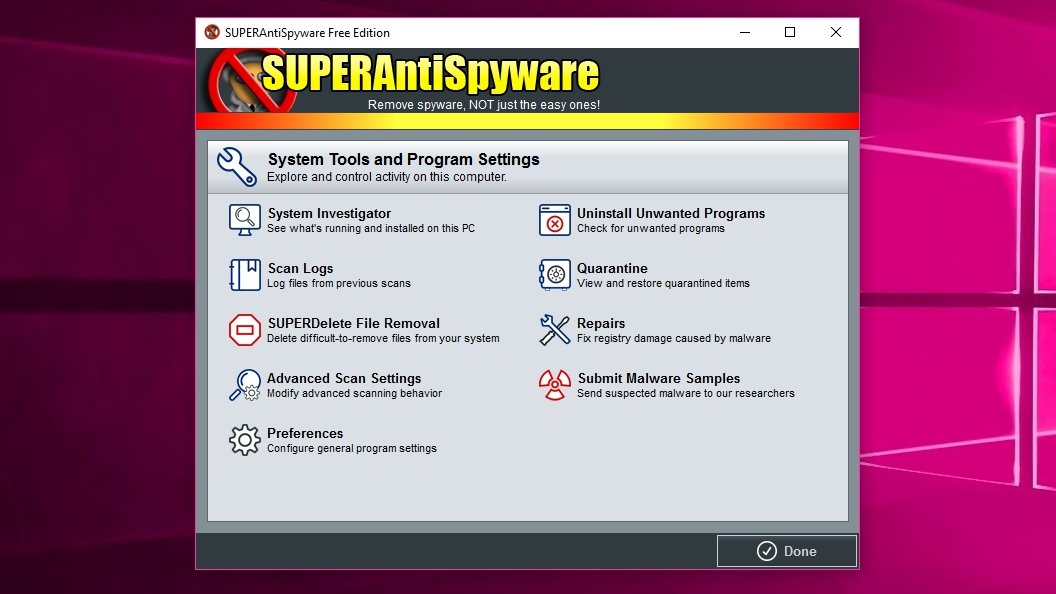Image resolution: width=1056 pixels, height=594 pixels.
Task: Choose SUPERDelete File Removal label
Action: click(x=354, y=323)
